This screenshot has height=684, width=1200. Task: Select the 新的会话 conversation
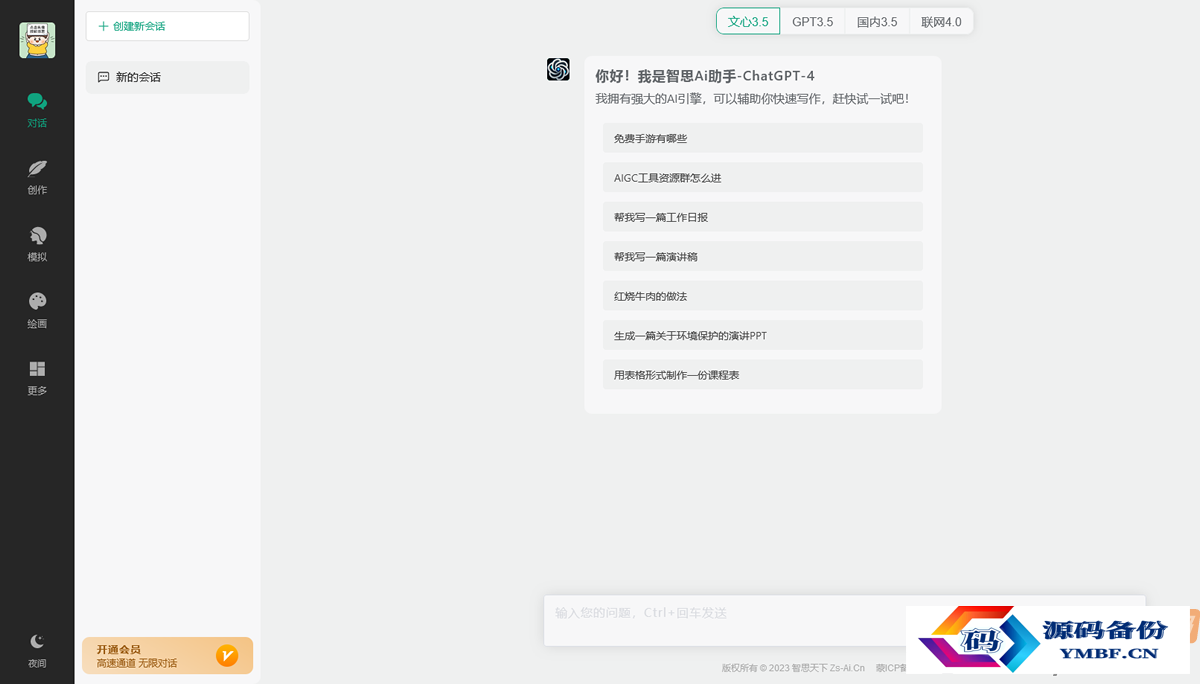(x=167, y=77)
